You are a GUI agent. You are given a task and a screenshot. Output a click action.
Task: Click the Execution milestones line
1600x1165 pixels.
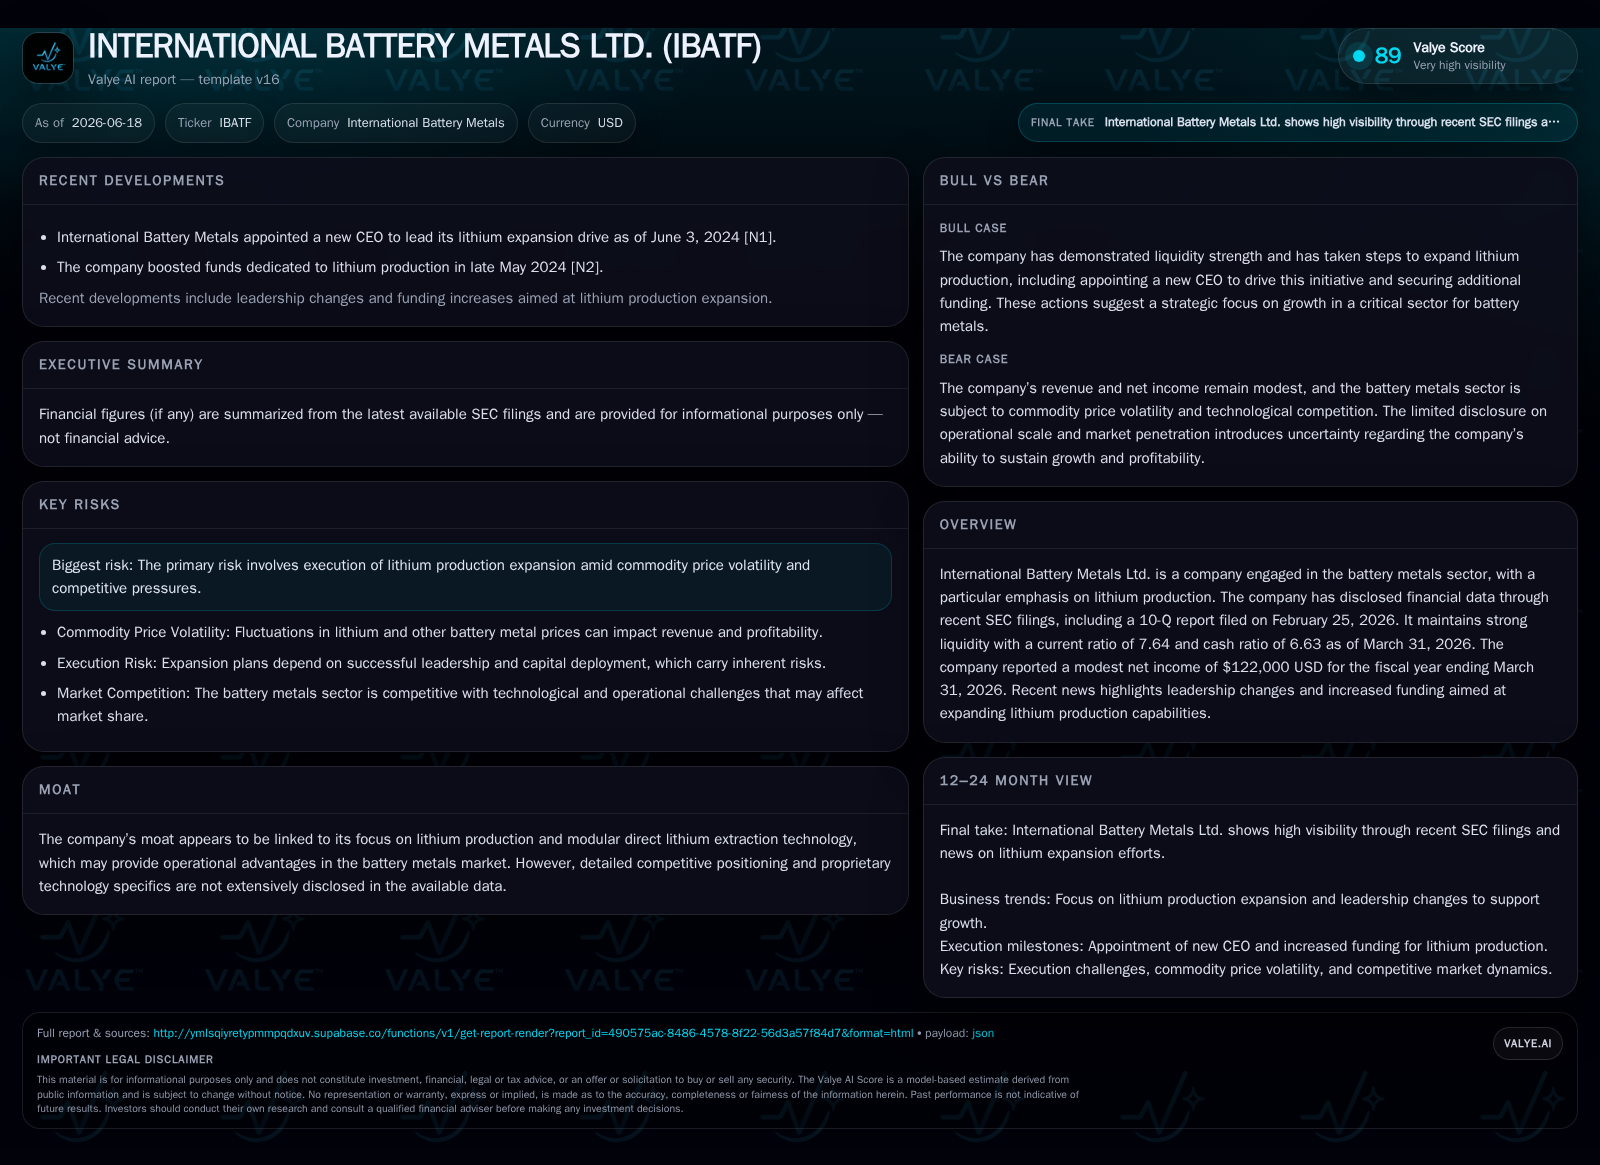(x=1244, y=946)
